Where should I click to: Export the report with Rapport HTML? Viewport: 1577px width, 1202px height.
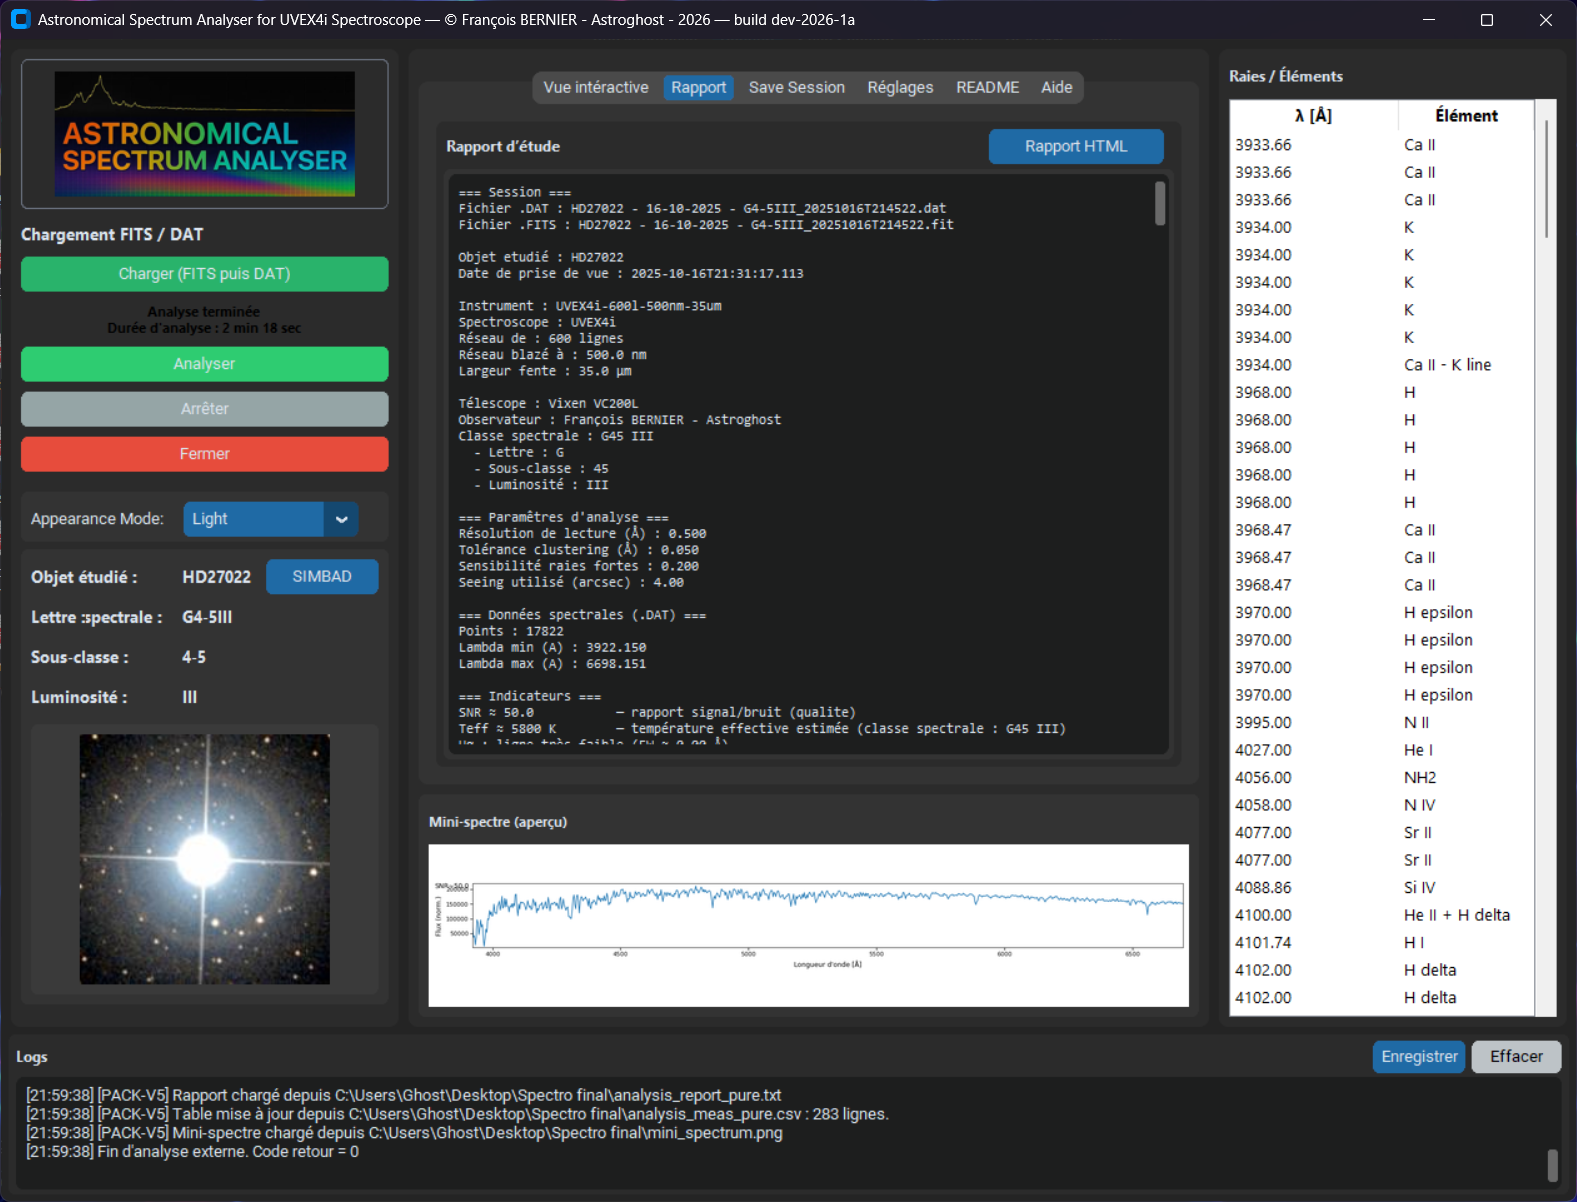pyautogui.click(x=1076, y=146)
